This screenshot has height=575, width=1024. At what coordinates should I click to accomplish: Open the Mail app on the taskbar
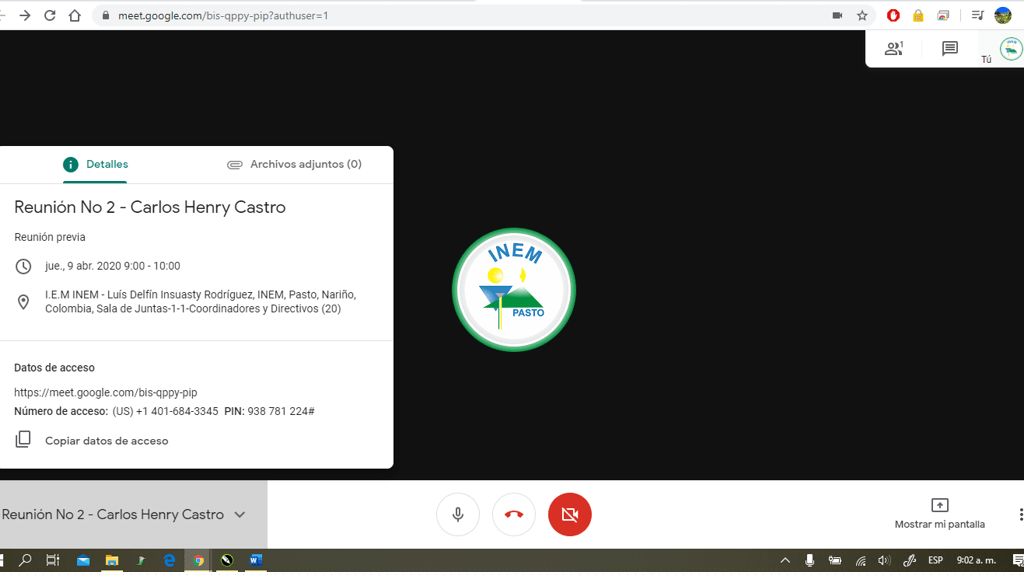pos(83,560)
